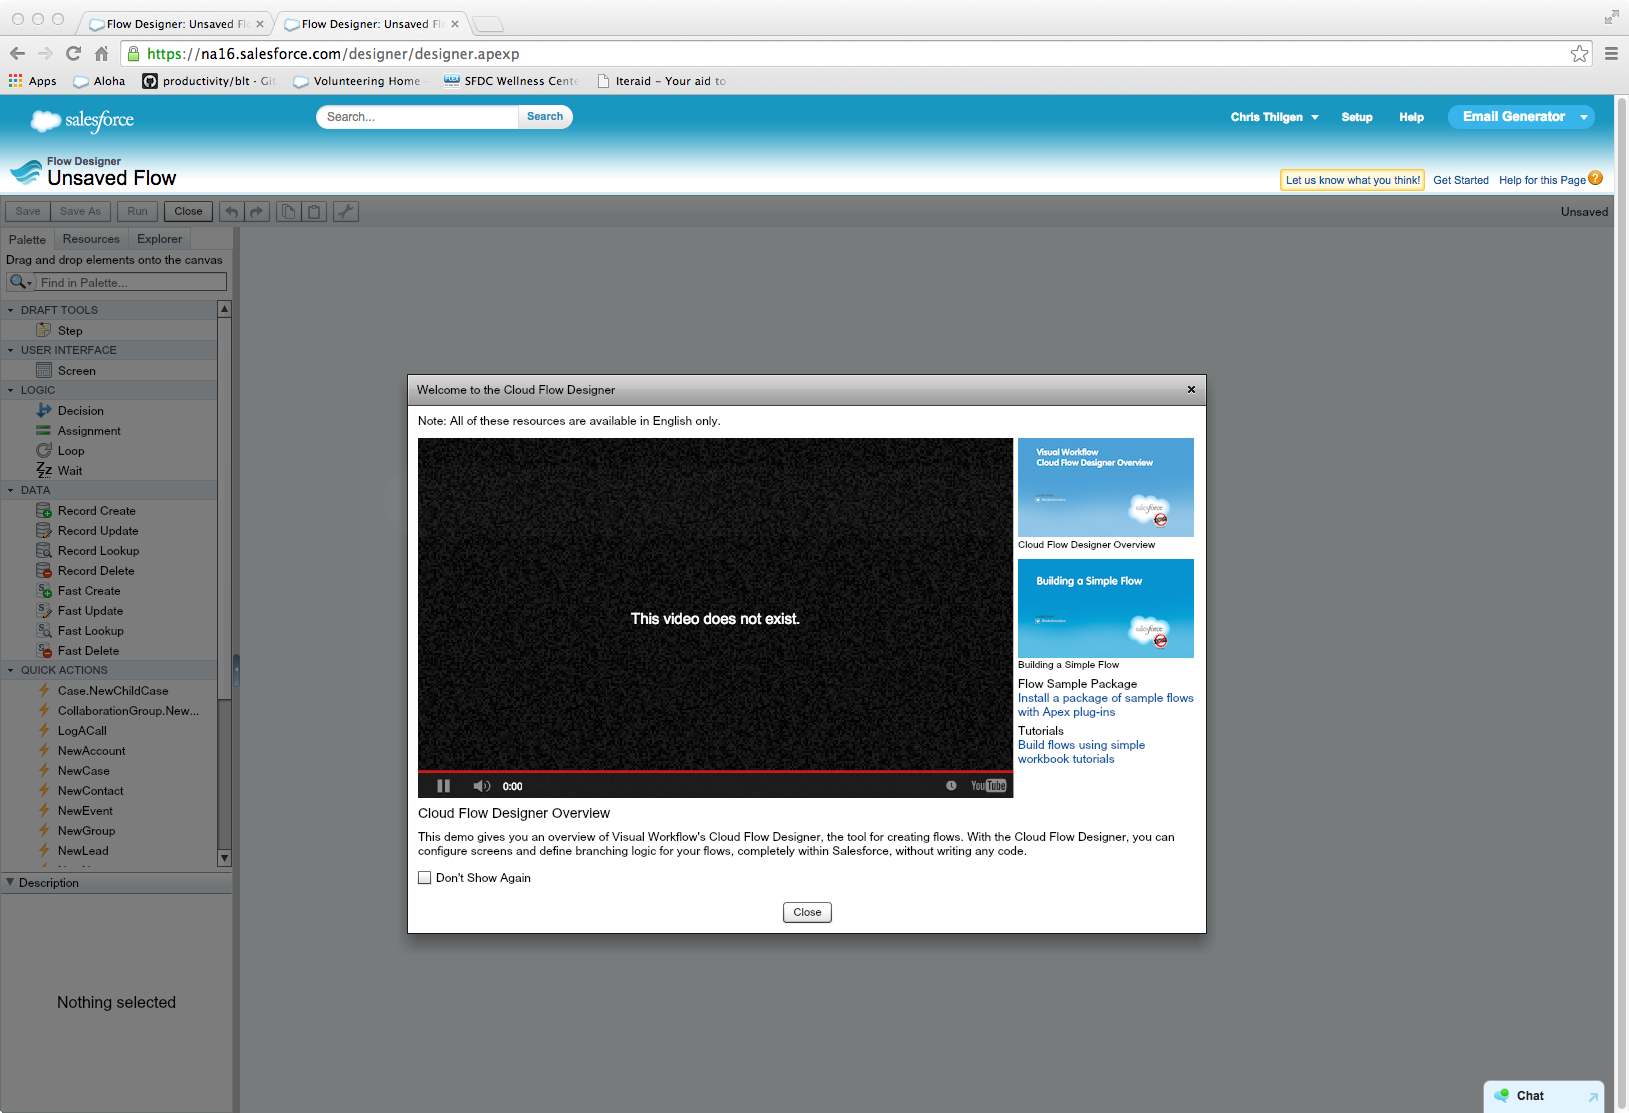1629x1113 pixels.
Task: Click the Search button in the header
Action: 545,117
